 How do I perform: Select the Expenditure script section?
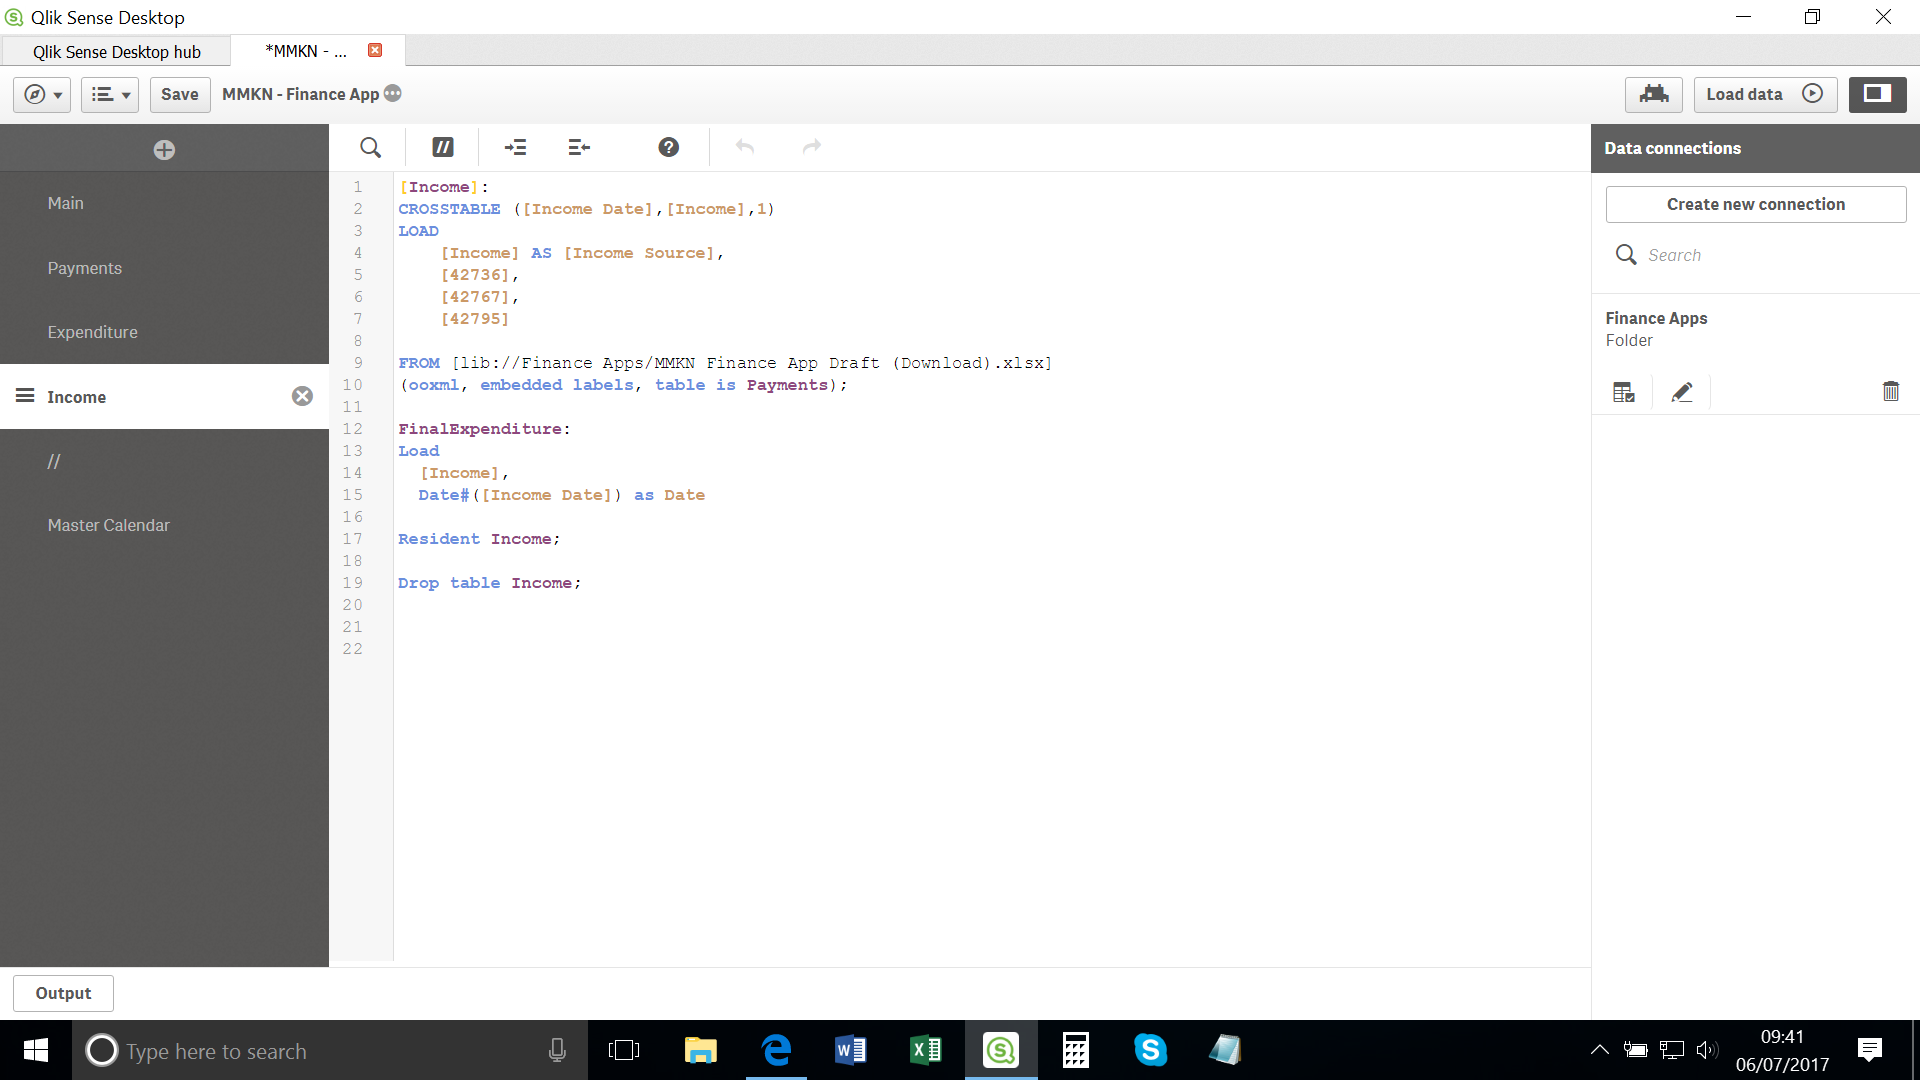click(164, 332)
